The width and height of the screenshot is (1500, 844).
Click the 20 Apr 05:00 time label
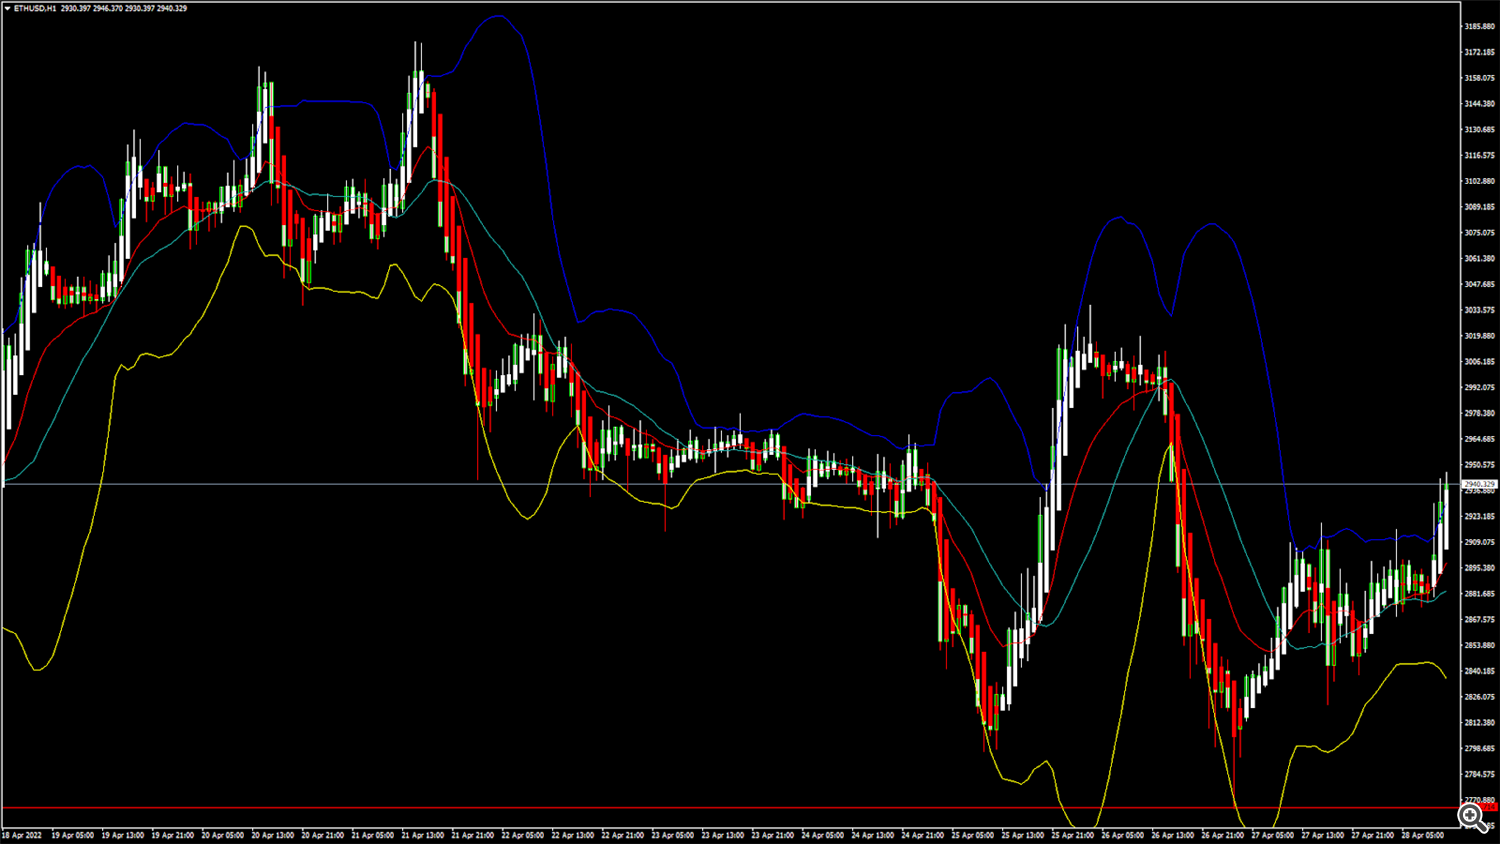pyautogui.click(x=222, y=835)
